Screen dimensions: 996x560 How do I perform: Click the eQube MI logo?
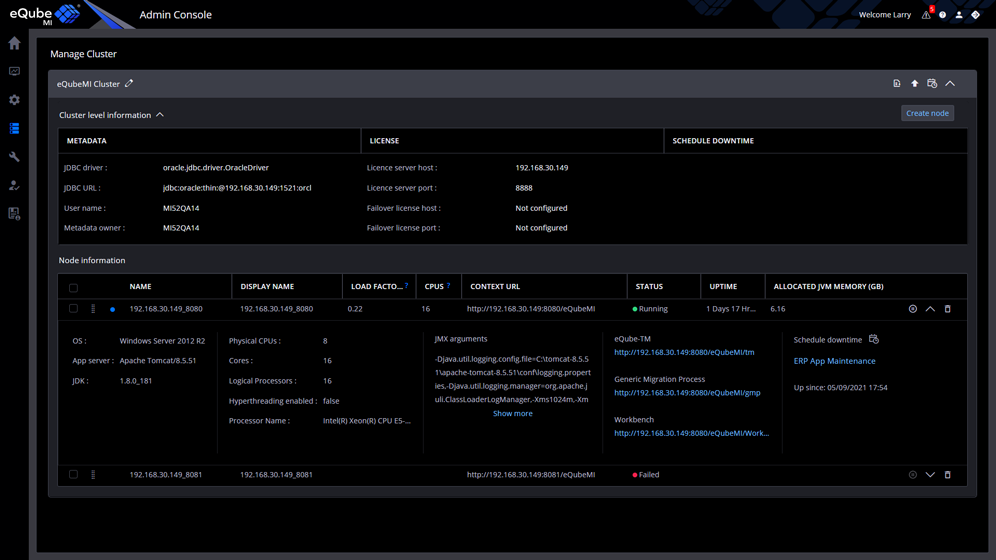[44, 14]
